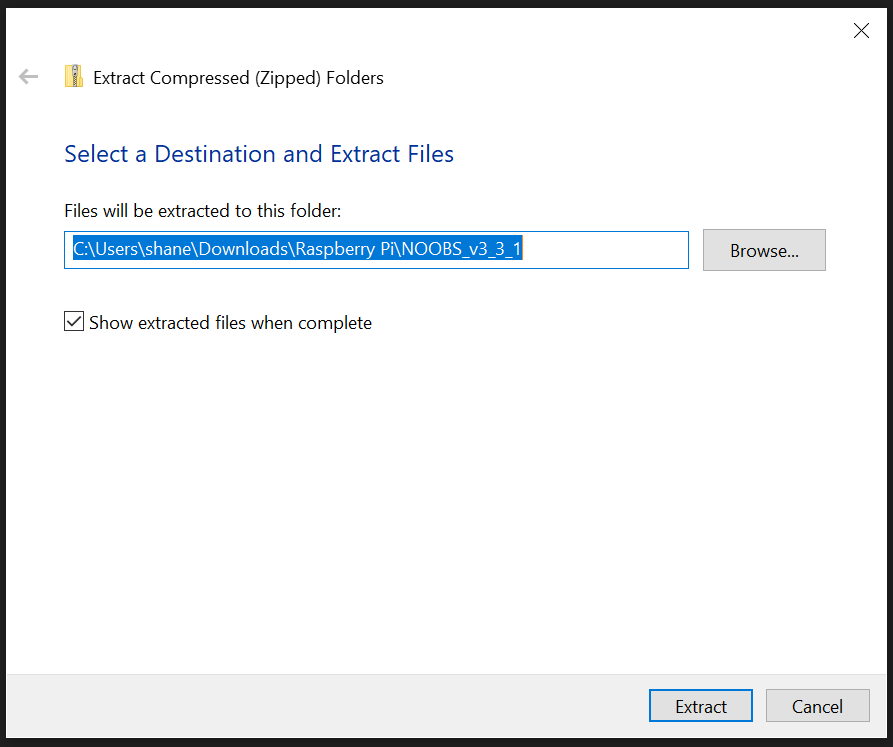Open the Browse... folder picker

(764, 251)
